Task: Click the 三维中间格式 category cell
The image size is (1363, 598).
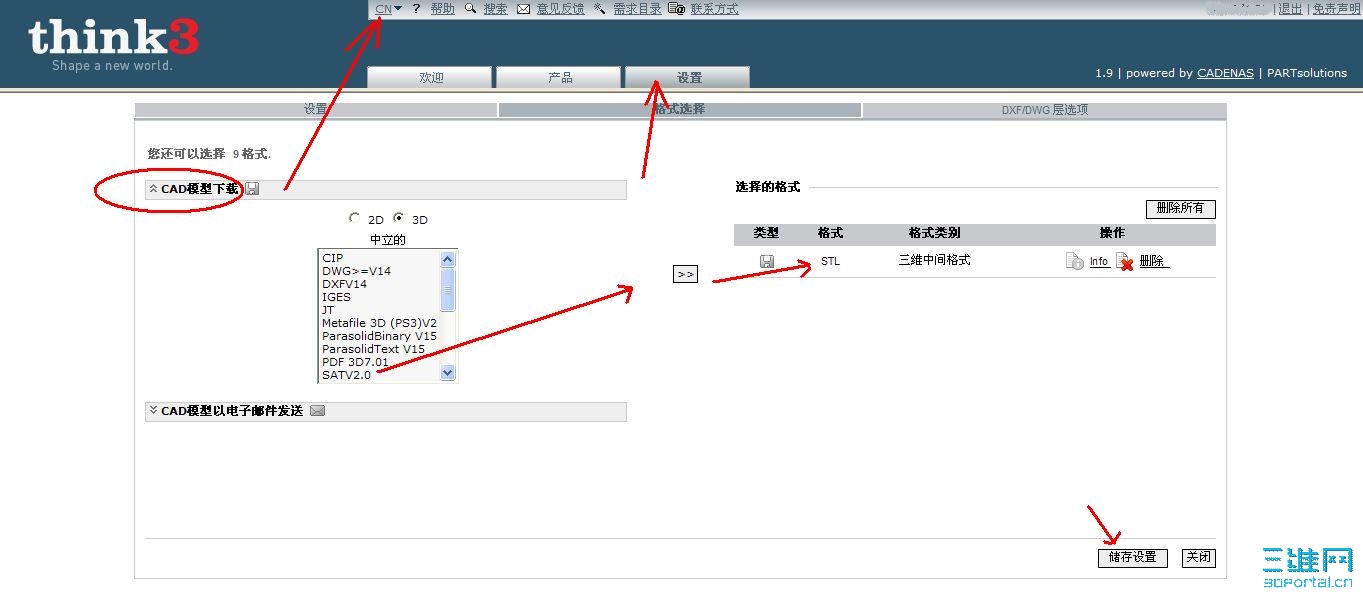Action: 934,260
